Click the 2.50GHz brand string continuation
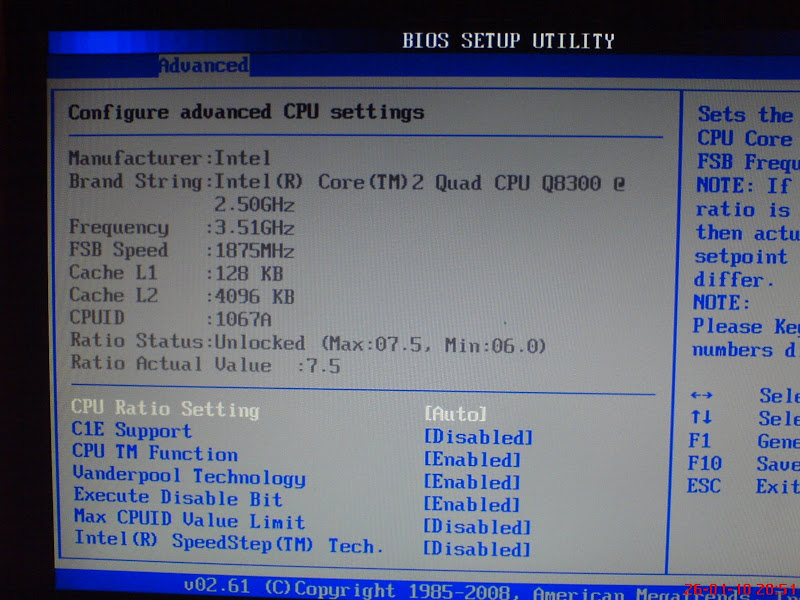Viewport: 800px width, 600px height. click(254, 205)
